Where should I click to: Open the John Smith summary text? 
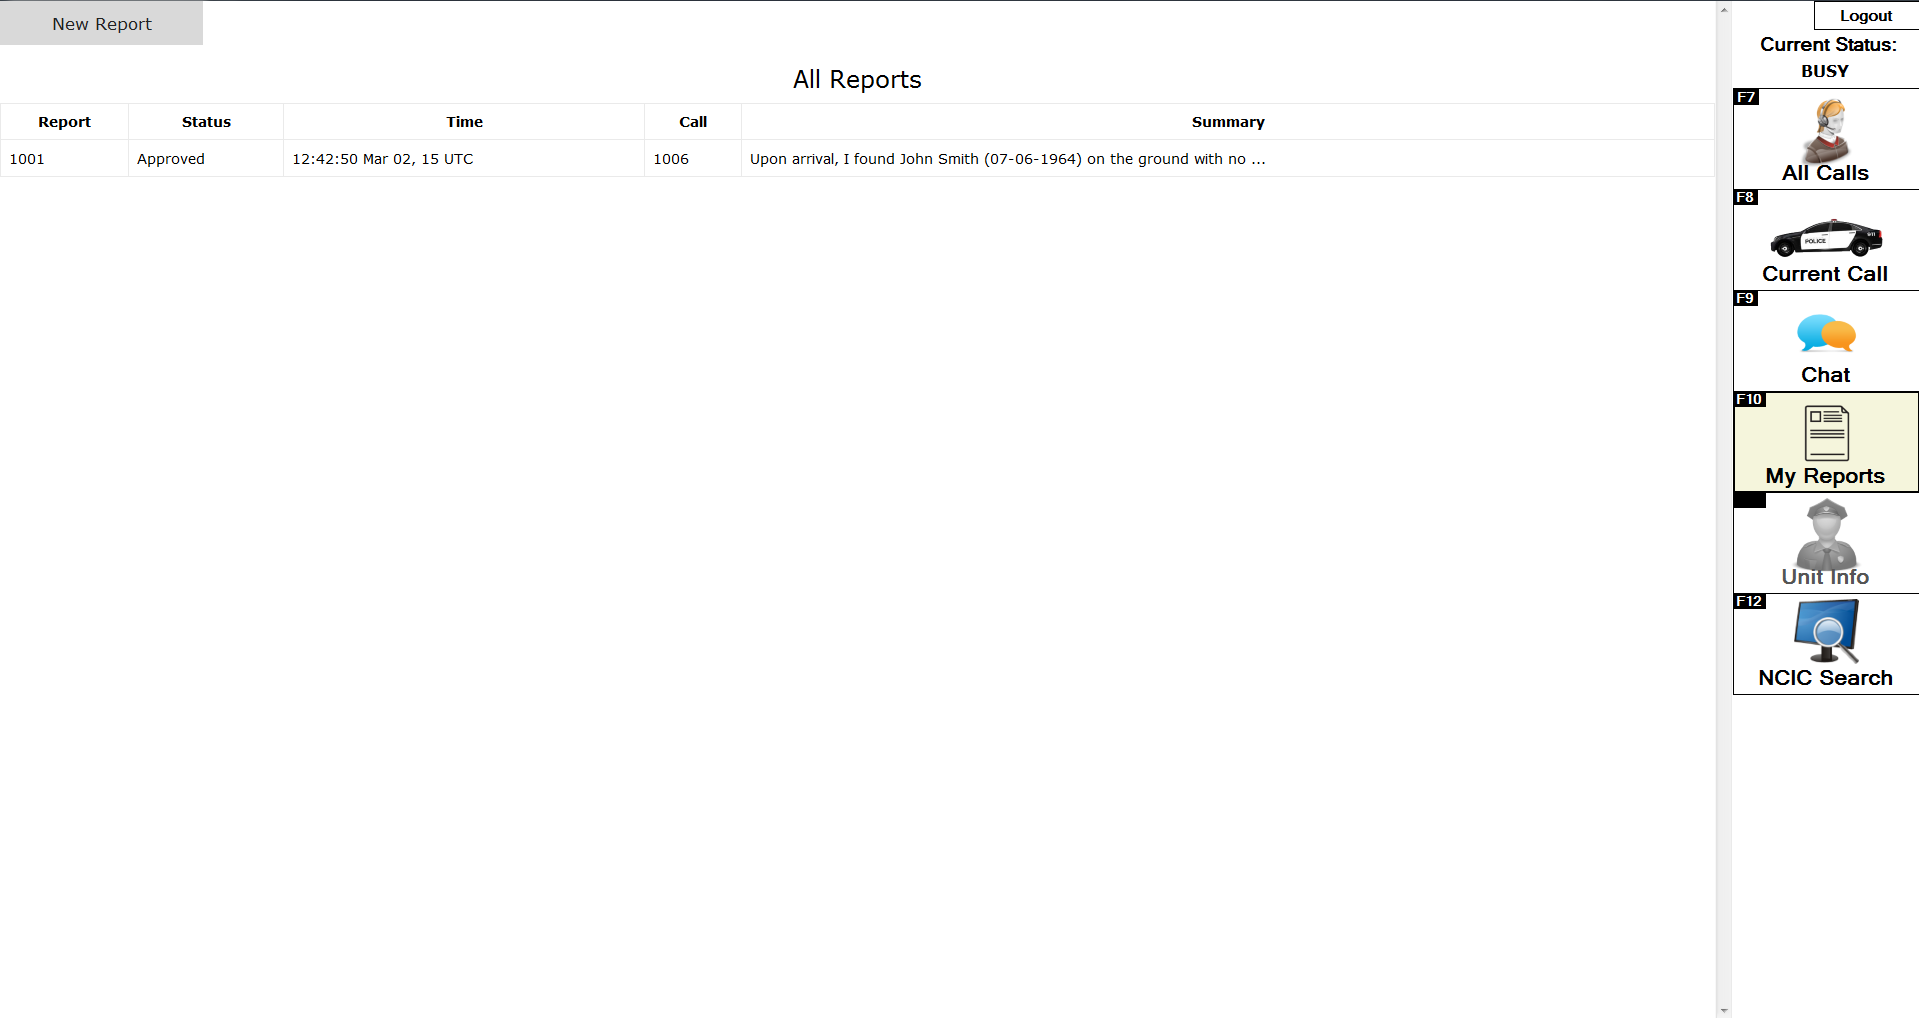1008,159
